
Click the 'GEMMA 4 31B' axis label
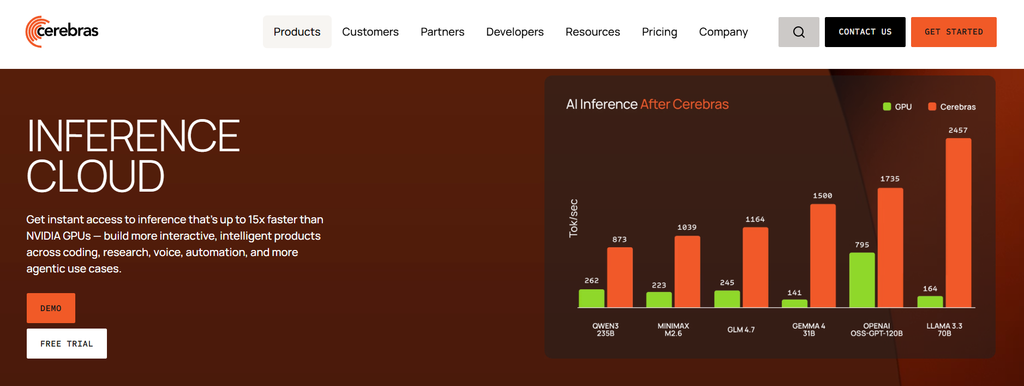point(808,329)
